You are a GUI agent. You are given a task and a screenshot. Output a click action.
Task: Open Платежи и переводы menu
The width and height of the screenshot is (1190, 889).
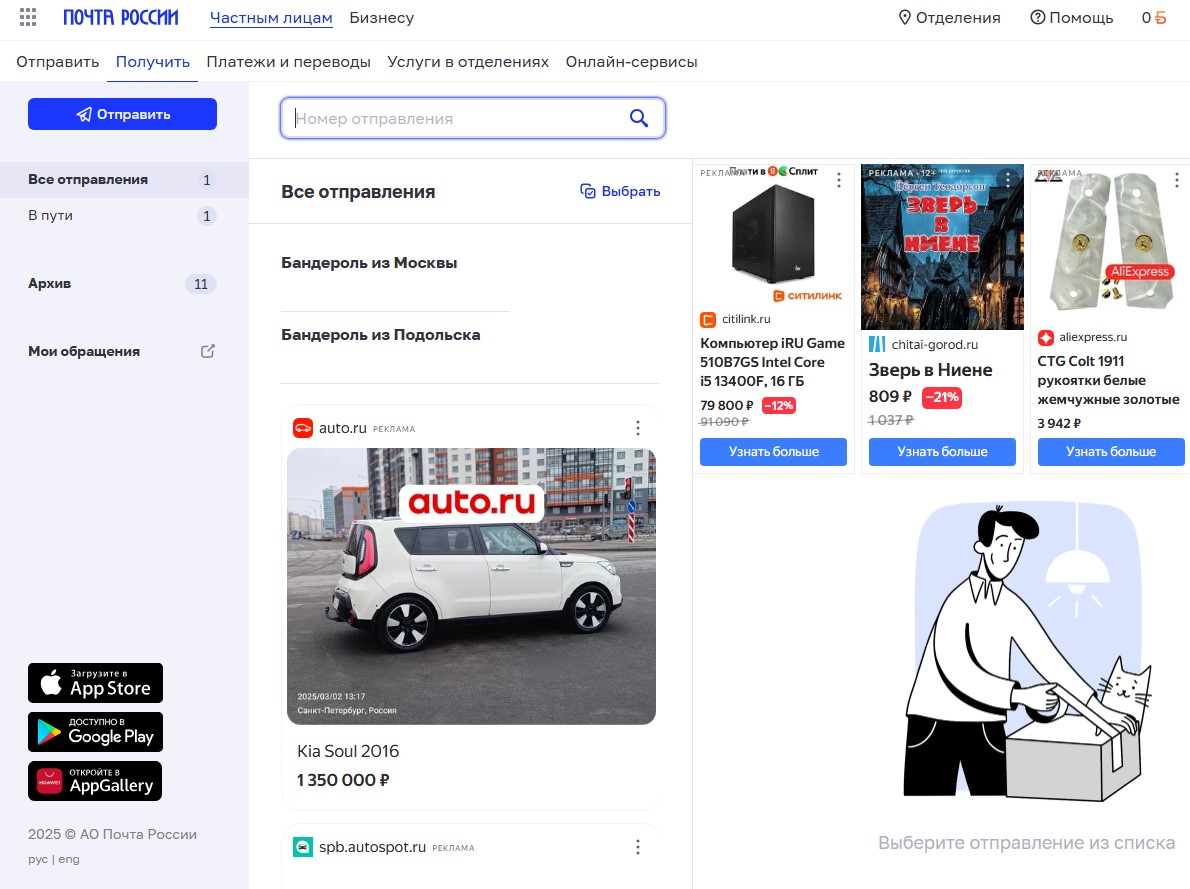coord(288,62)
